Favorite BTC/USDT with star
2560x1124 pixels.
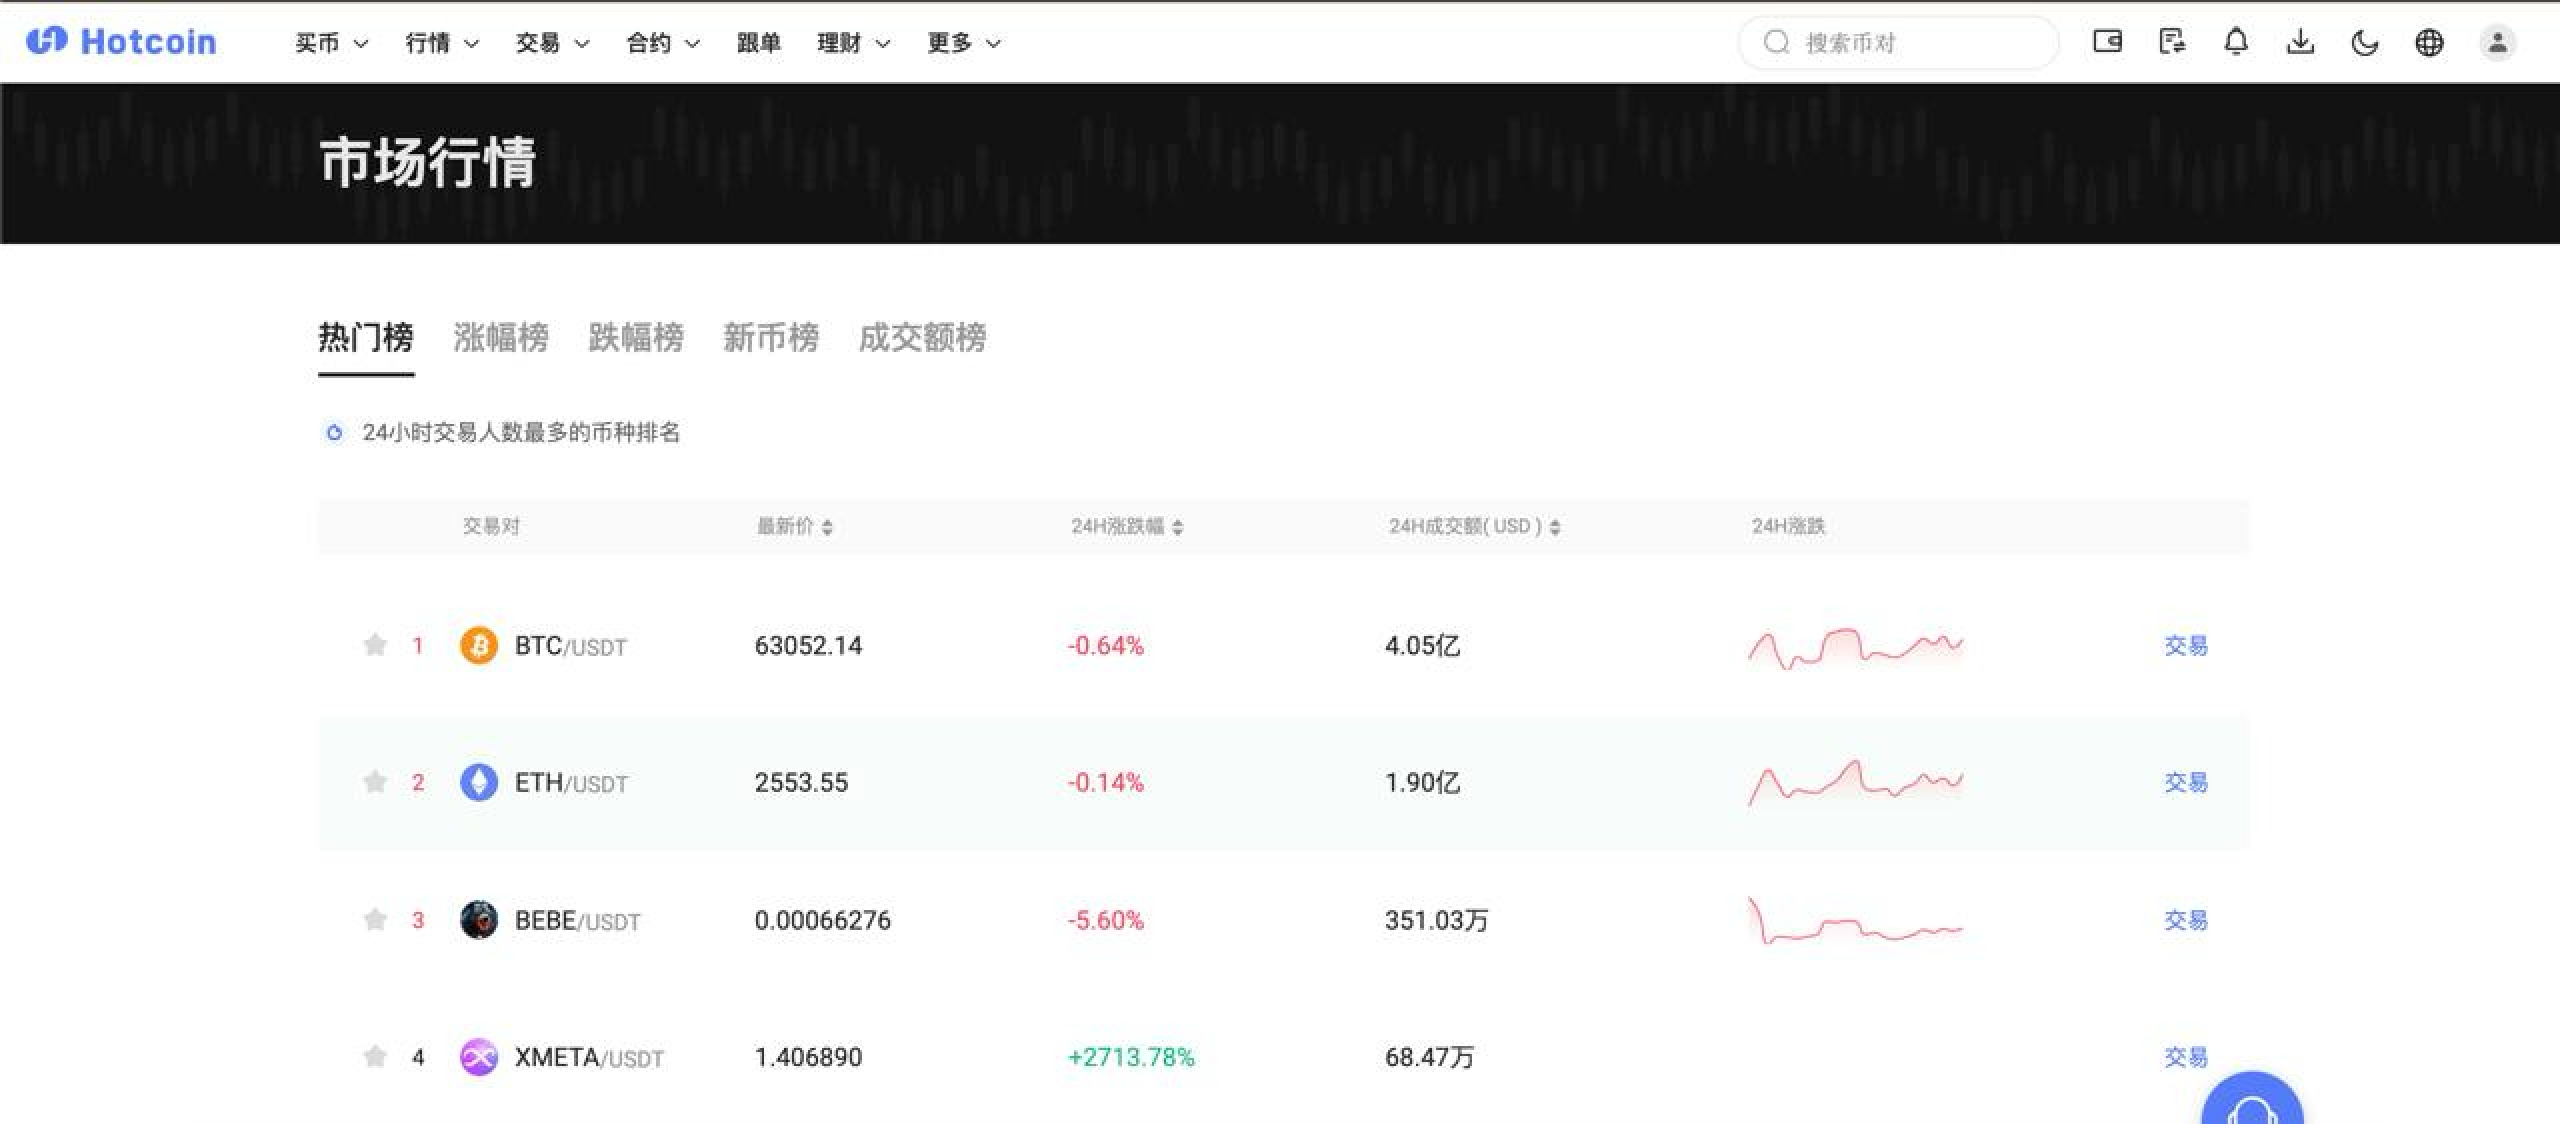[x=375, y=645]
